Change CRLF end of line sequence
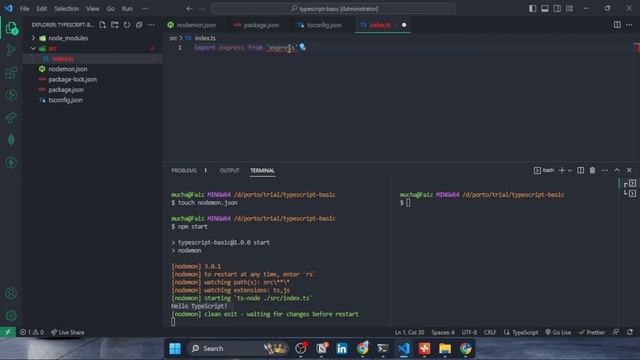 click(x=490, y=332)
